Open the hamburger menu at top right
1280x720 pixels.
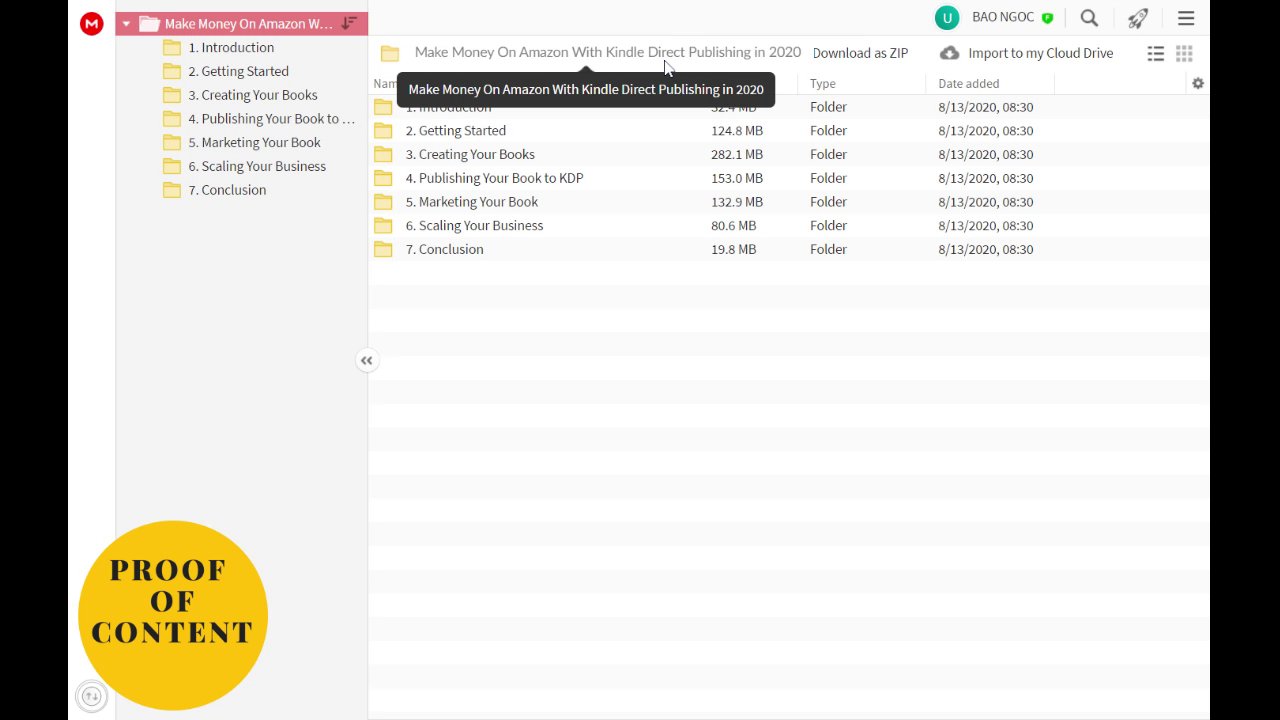(x=1186, y=18)
